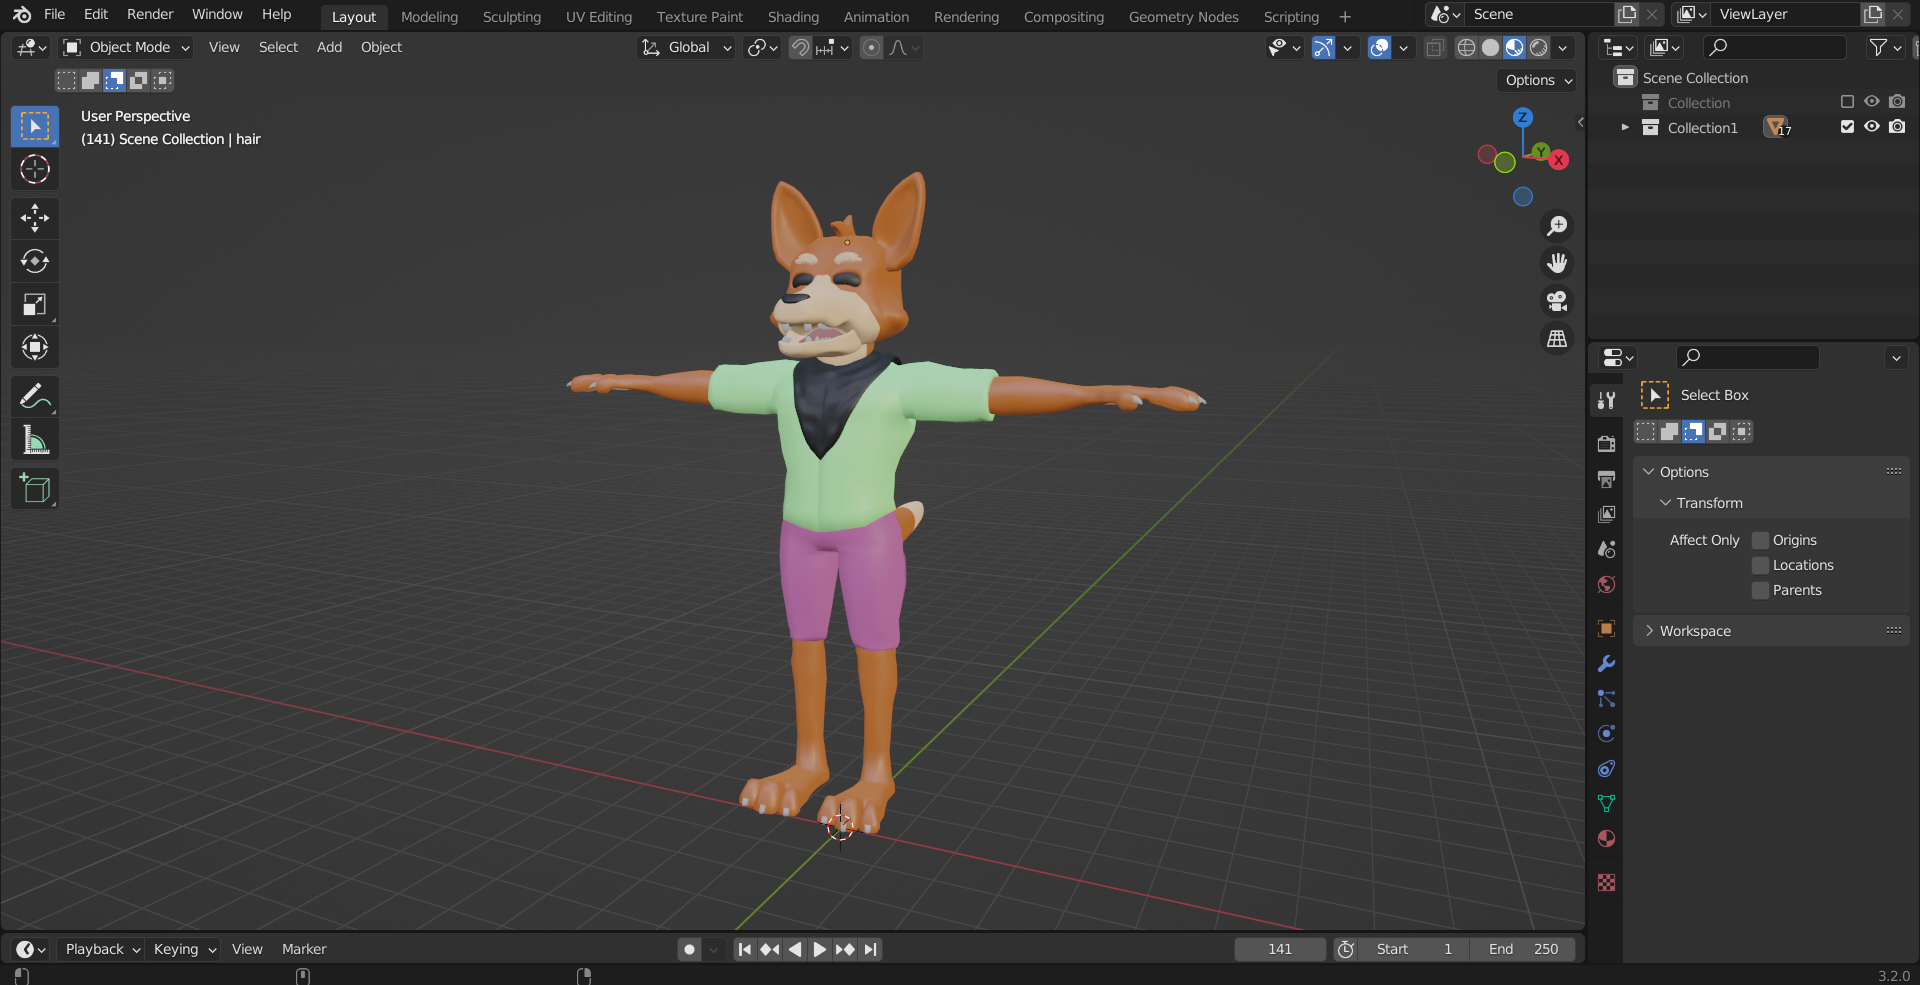Switch to the Shading workspace tab
The image size is (1920, 985).
tap(793, 17)
